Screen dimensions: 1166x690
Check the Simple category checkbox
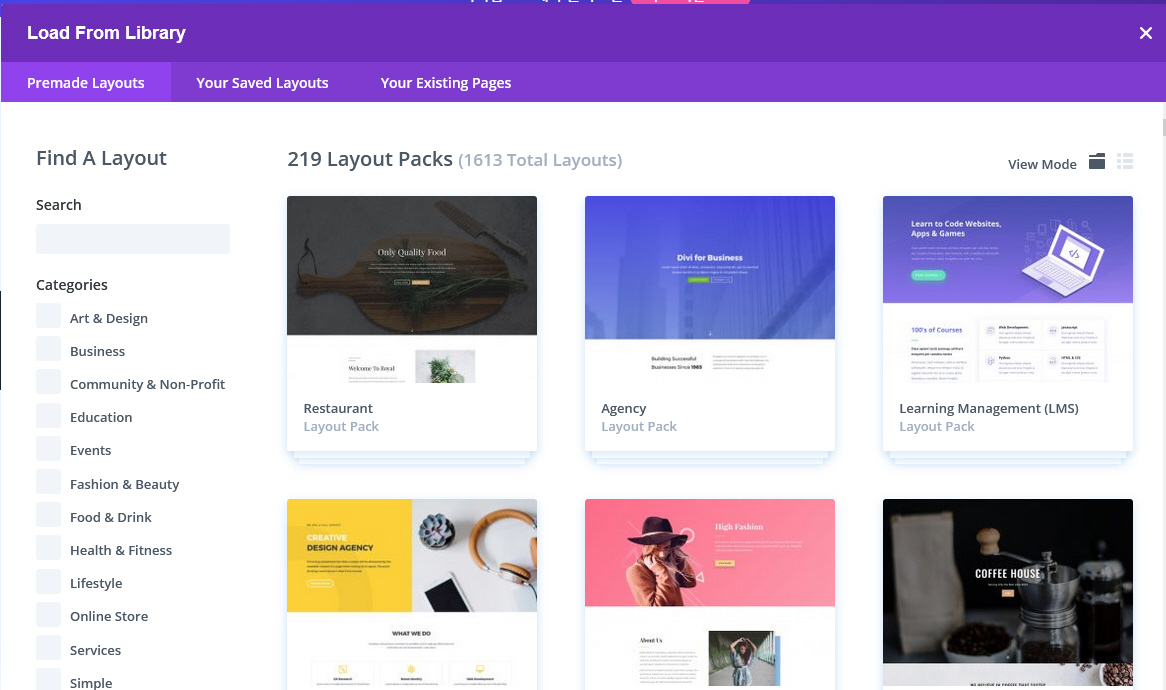point(48,679)
